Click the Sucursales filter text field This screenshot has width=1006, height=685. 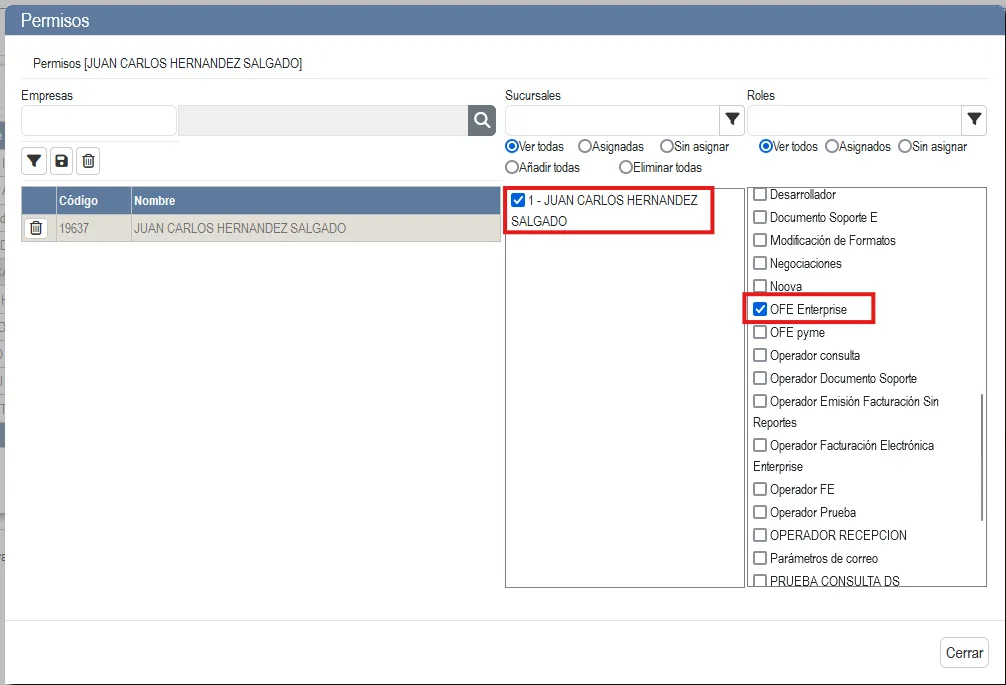[612, 120]
